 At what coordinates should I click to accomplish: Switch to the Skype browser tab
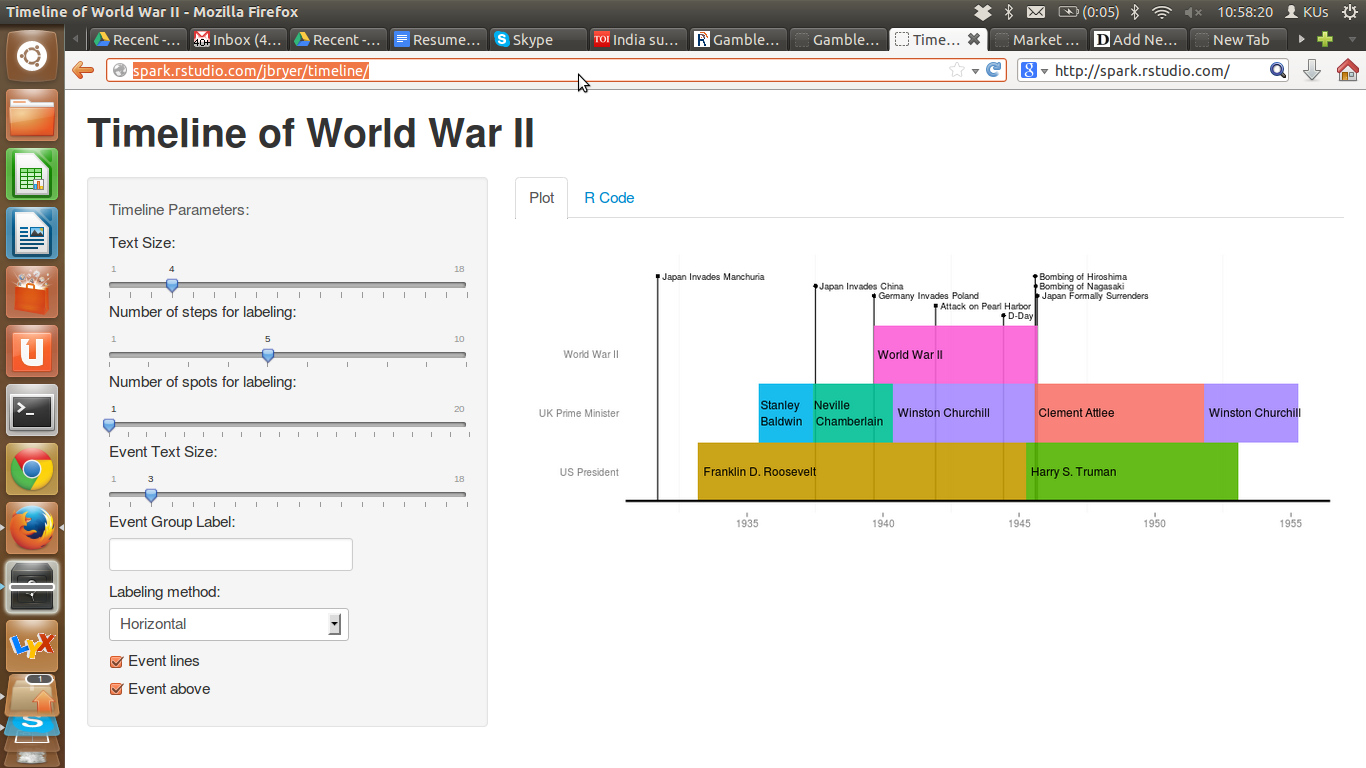pos(539,40)
